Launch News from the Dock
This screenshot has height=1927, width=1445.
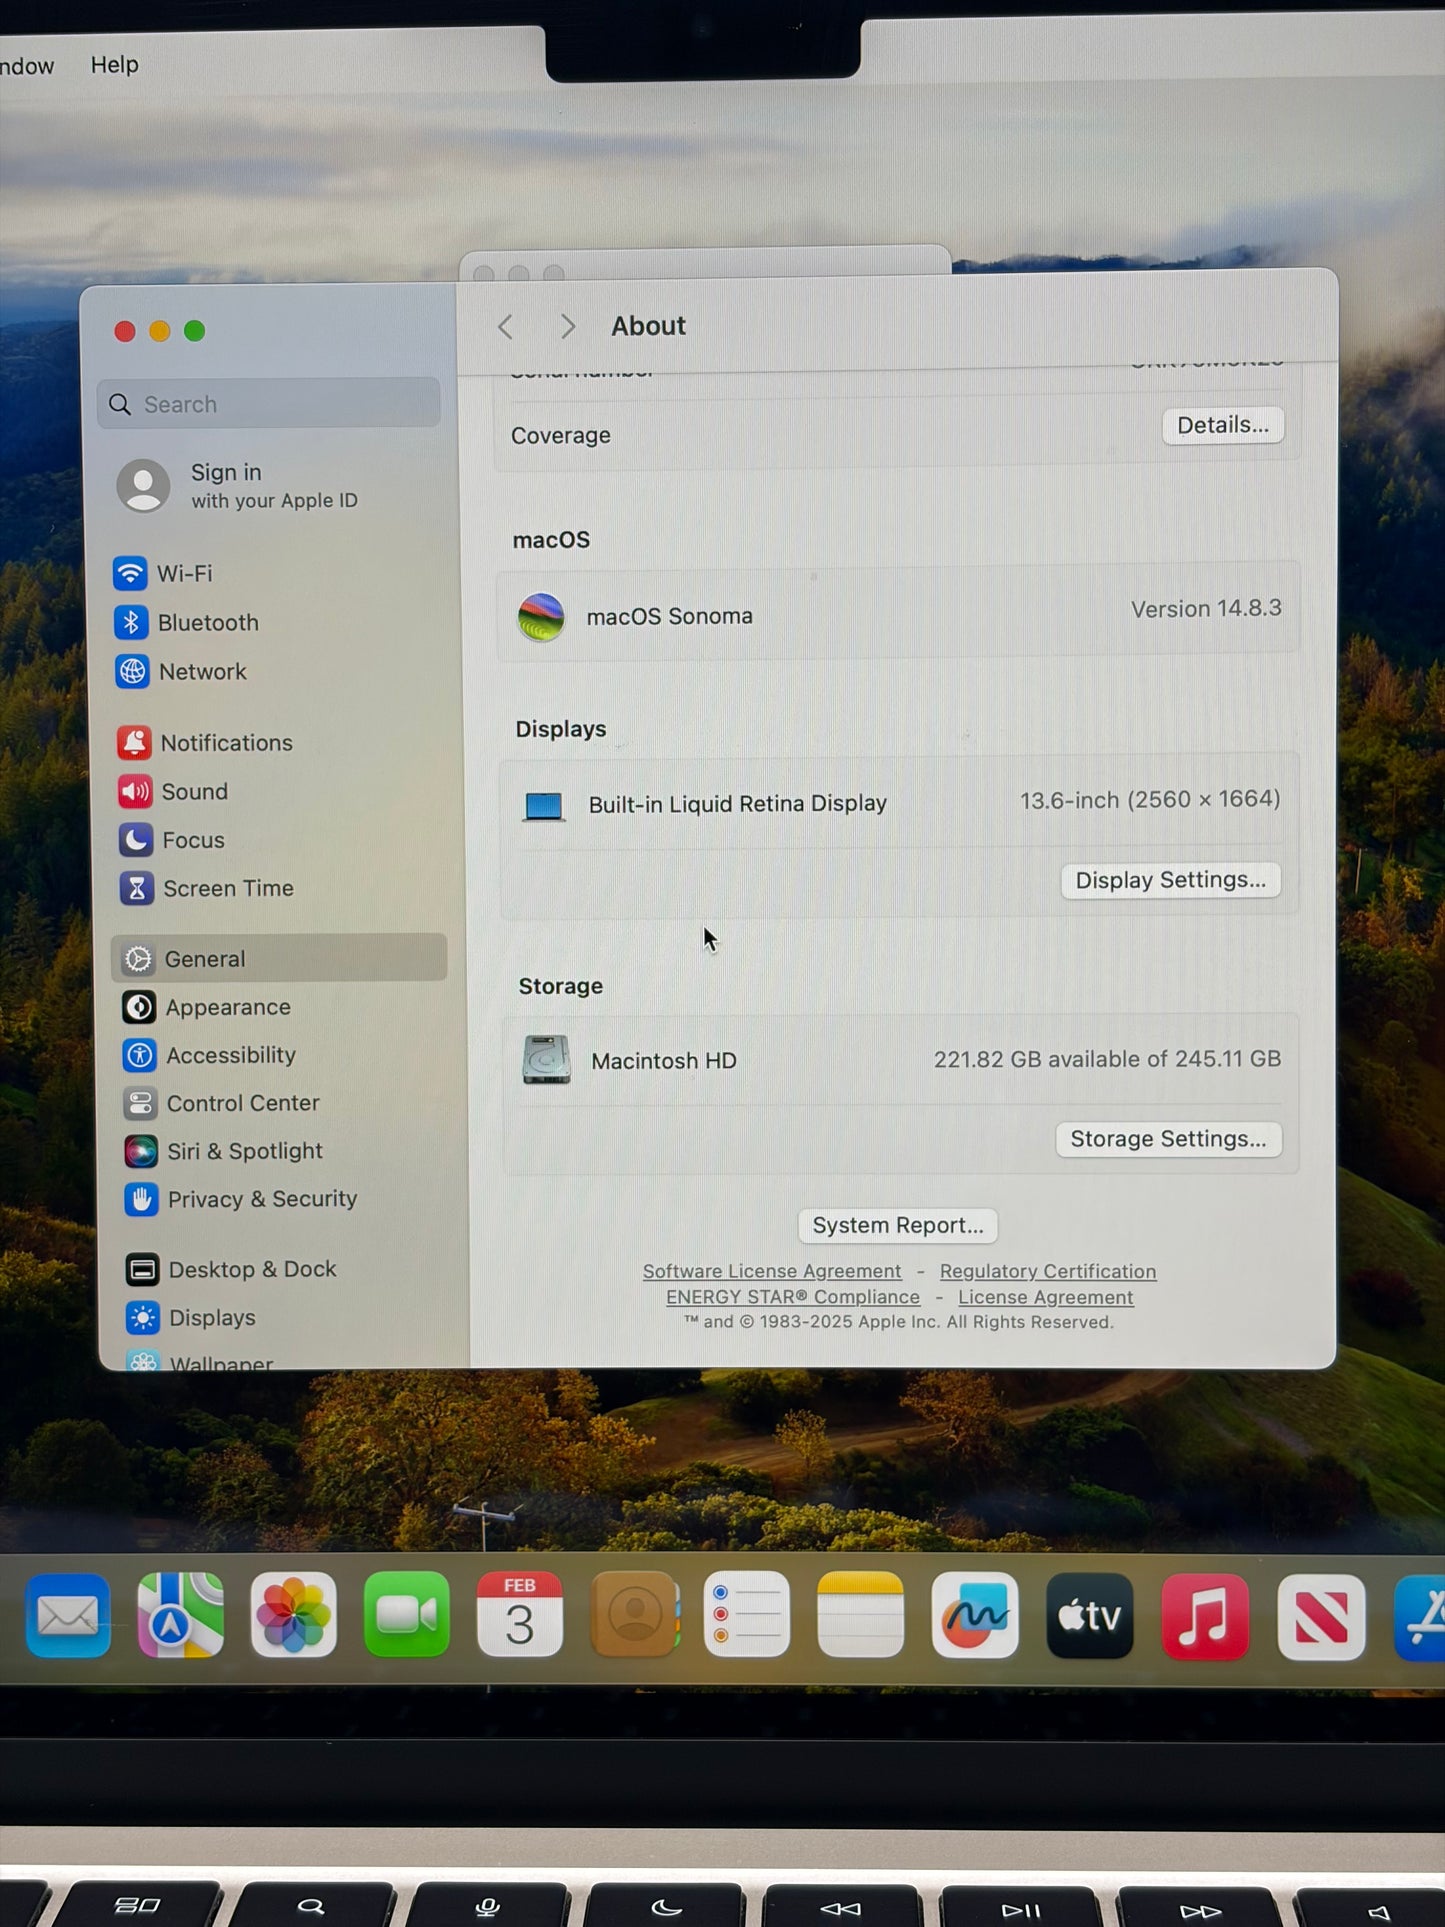[x=1321, y=1617]
